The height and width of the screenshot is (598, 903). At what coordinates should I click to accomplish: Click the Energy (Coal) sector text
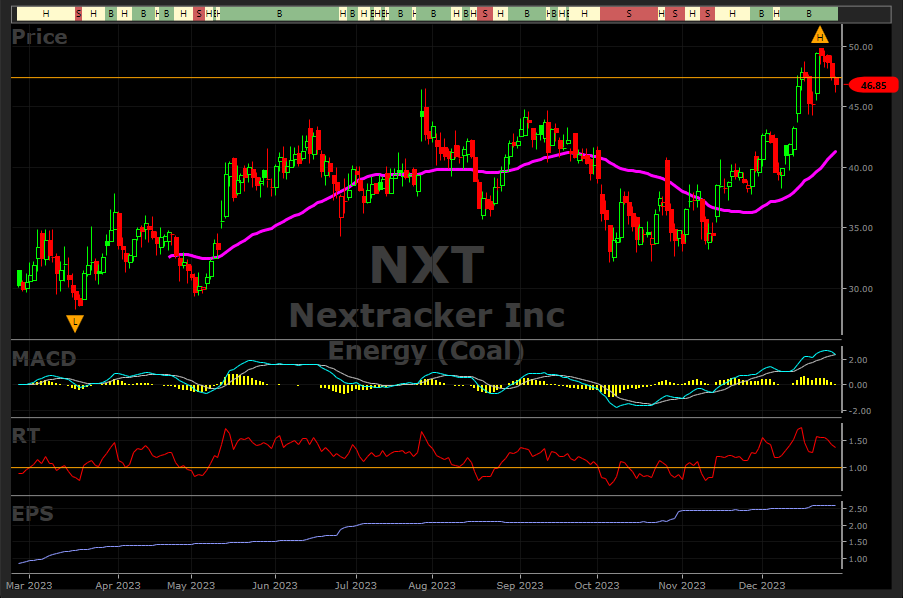click(427, 350)
